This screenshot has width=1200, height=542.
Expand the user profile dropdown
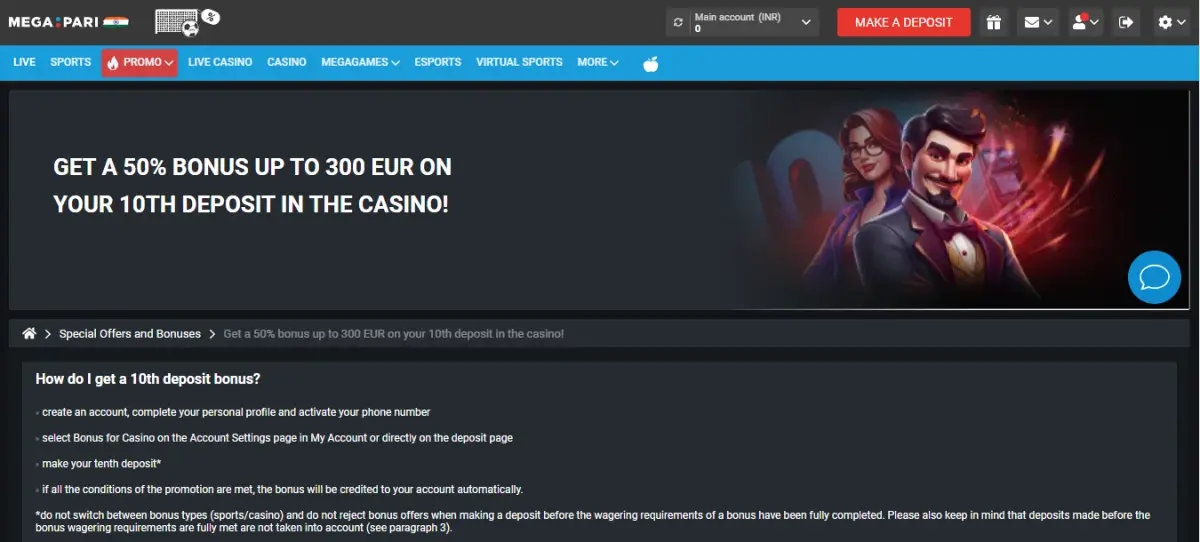pos(1085,22)
